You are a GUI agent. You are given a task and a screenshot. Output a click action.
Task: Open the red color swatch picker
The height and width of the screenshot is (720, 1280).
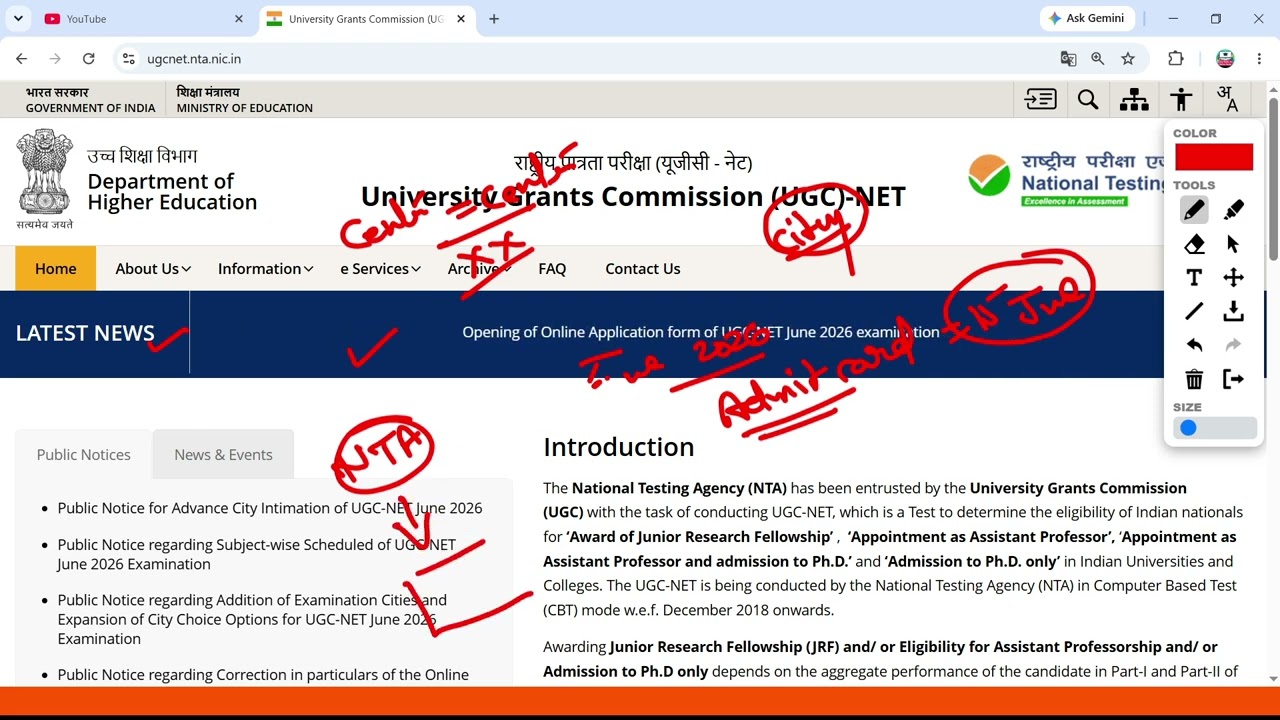coord(1214,157)
